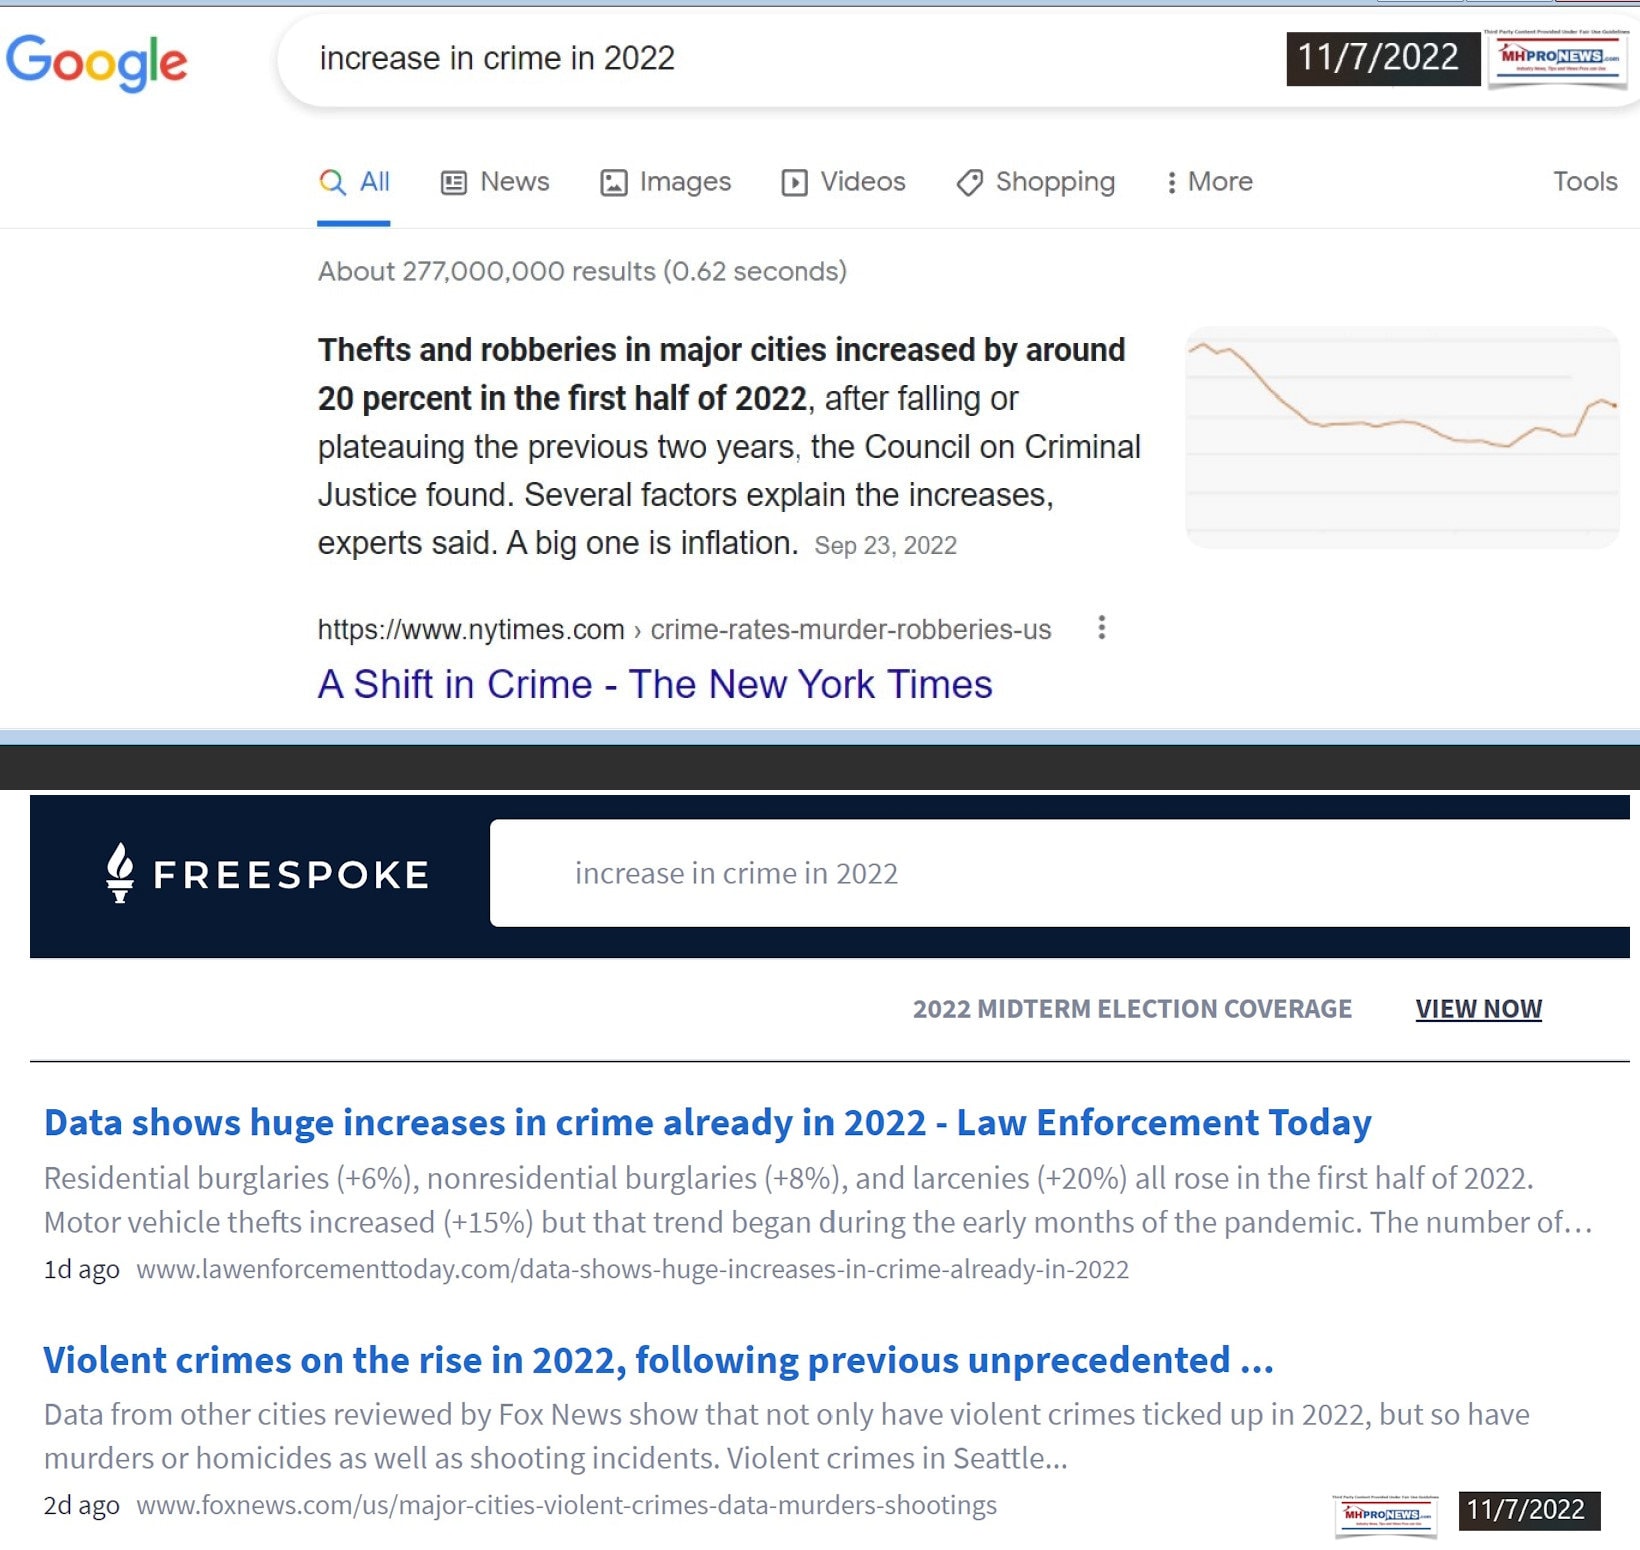The height and width of the screenshot is (1550, 1640).
Task: Click the Fox News result description
Action: (x=786, y=1437)
